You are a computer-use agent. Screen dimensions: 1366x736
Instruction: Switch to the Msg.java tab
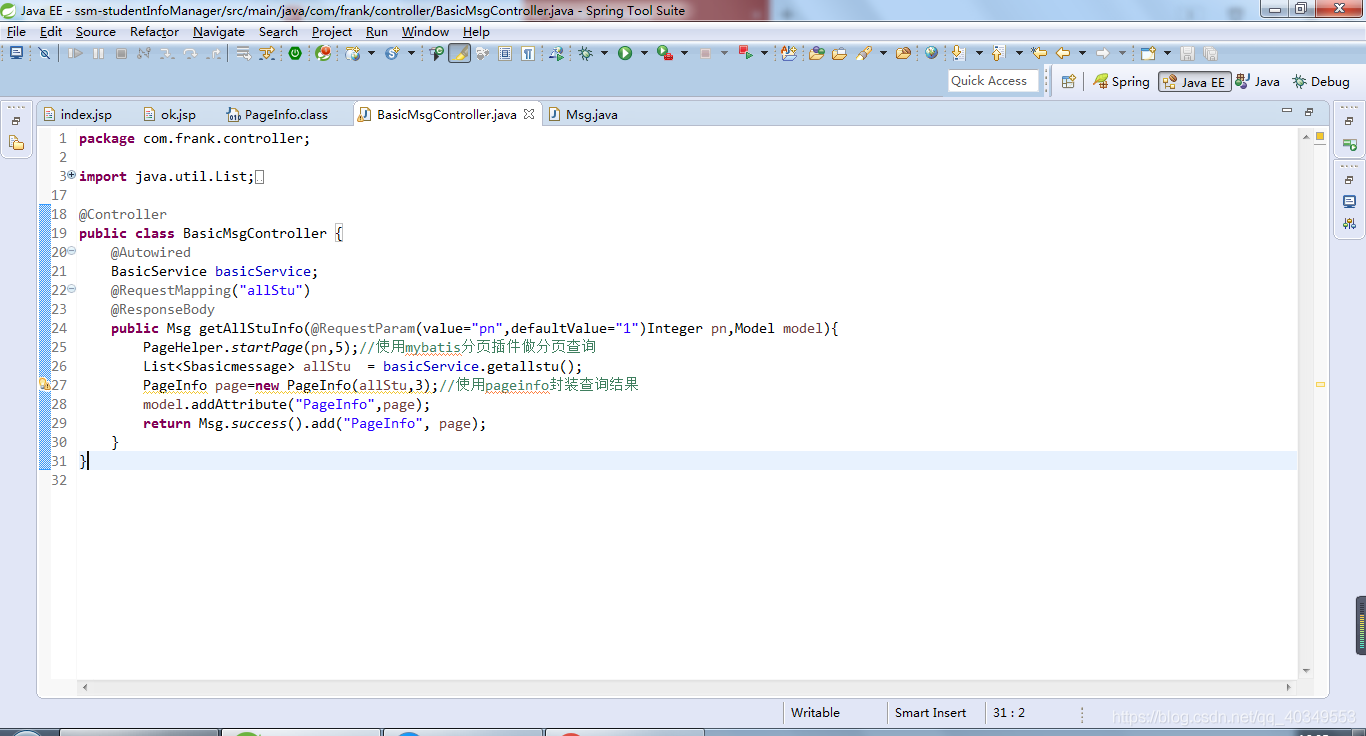583,114
